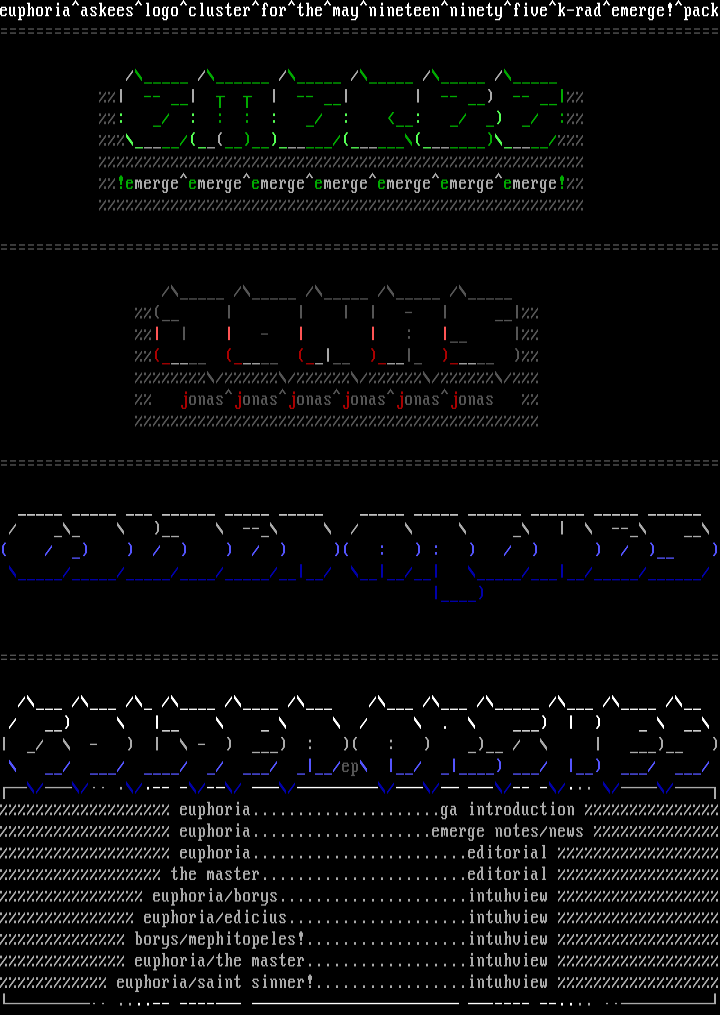Click the repeating 'jonas^jonas' text line
This screenshot has width=720, height=1015.
[x=338, y=400]
